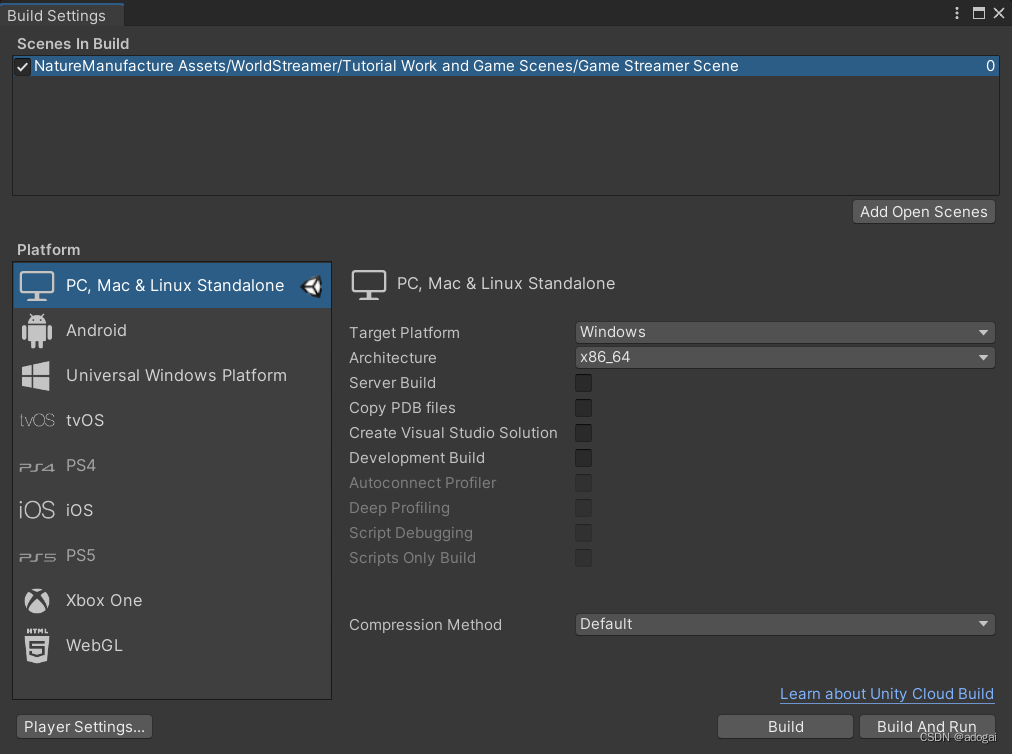Enable the Server Build checkbox

coord(583,383)
